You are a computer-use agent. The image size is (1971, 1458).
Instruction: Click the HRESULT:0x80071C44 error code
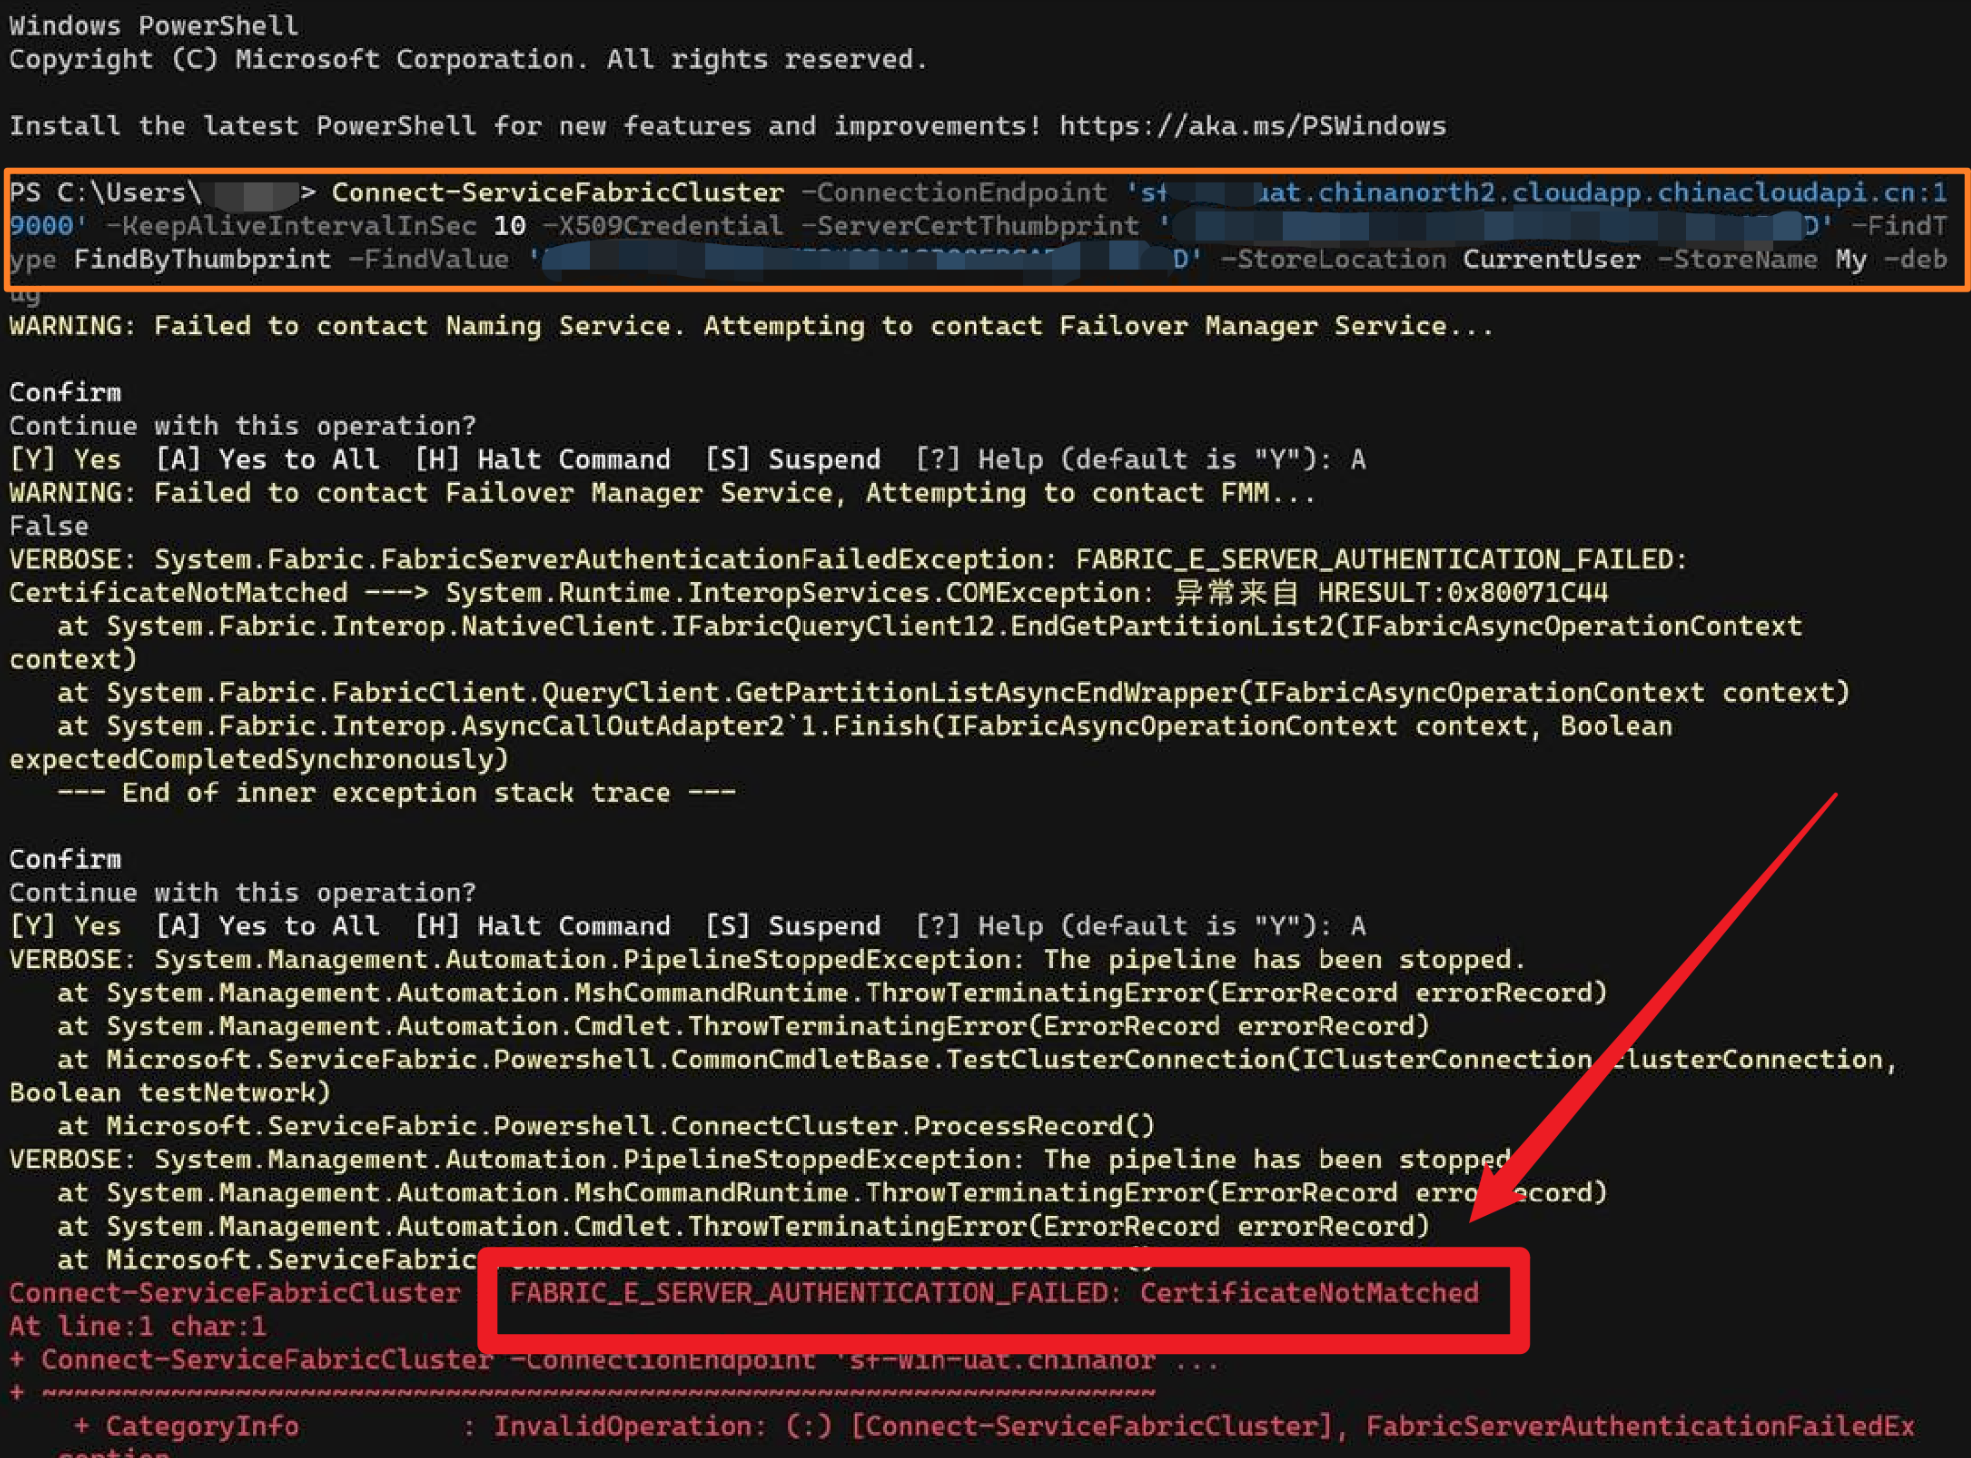coord(1462,593)
